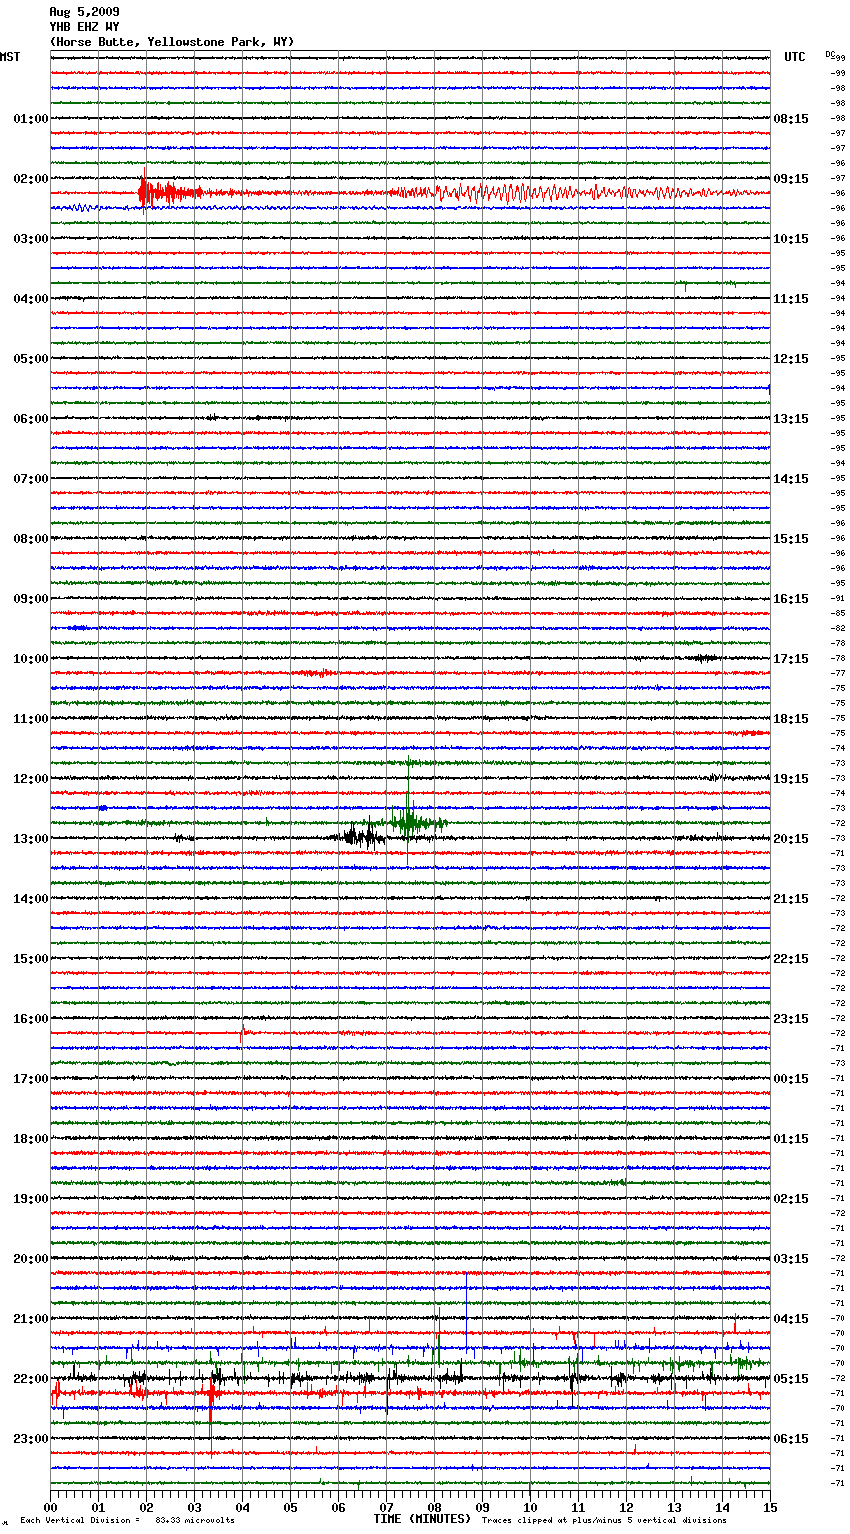Select the 02:00 MST time label

(31, 179)
